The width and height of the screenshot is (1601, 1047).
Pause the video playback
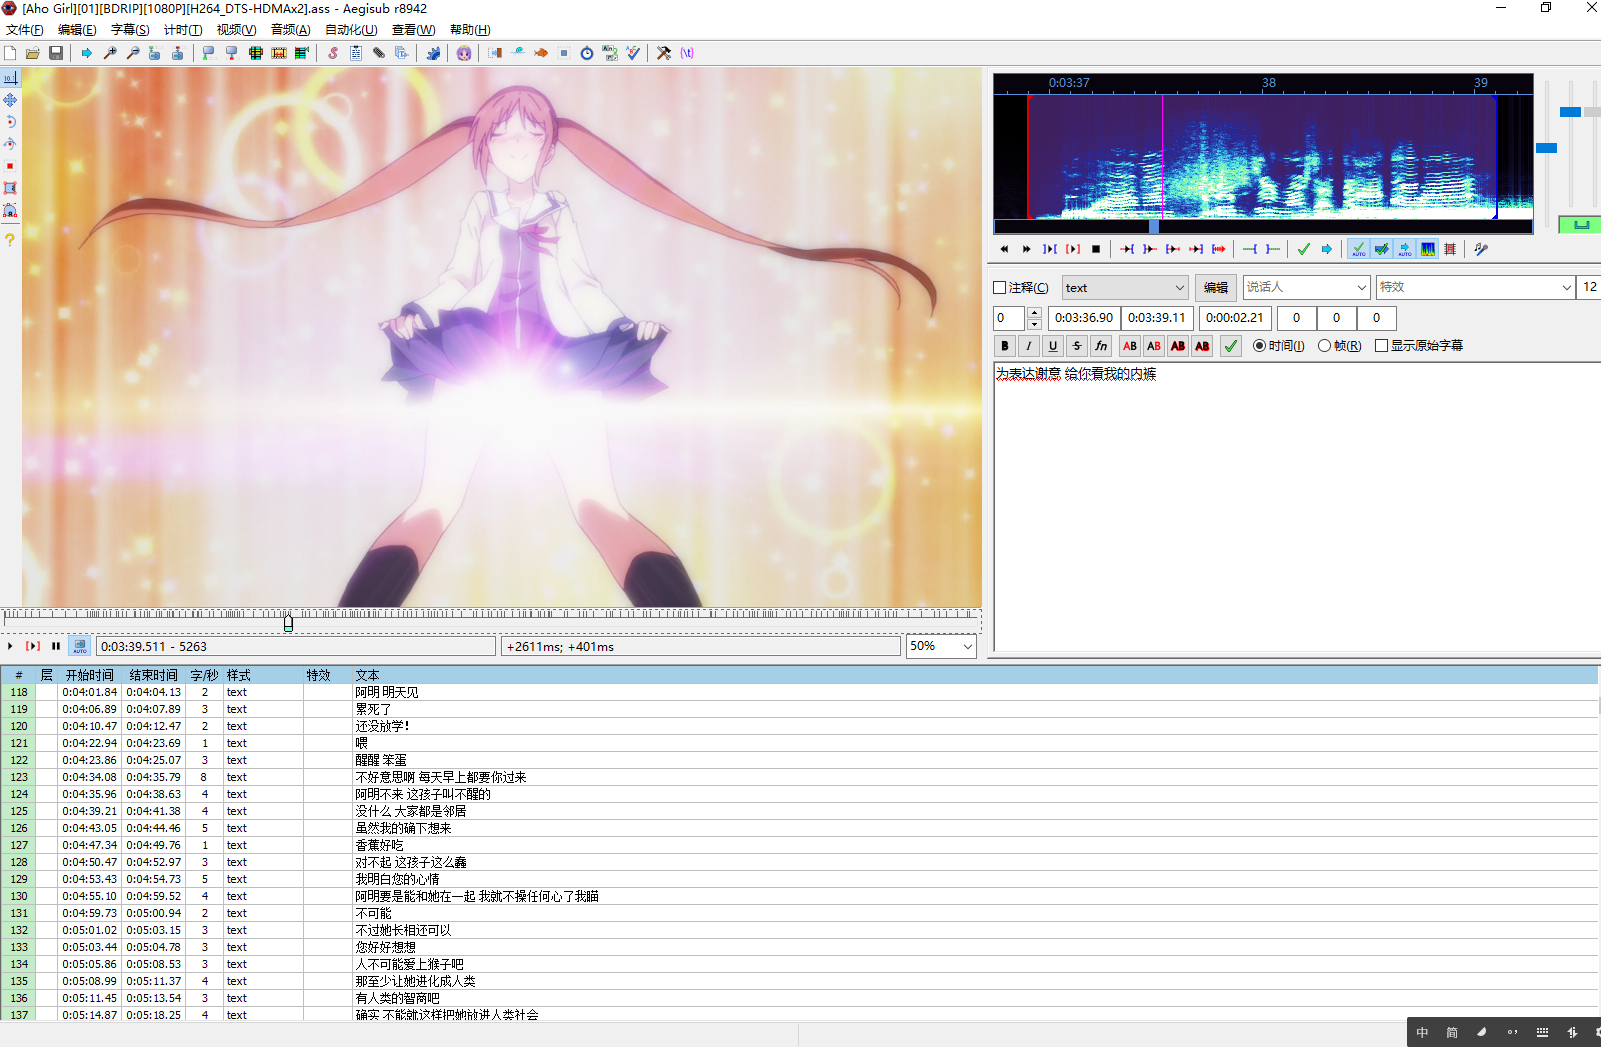click(56, 646)
